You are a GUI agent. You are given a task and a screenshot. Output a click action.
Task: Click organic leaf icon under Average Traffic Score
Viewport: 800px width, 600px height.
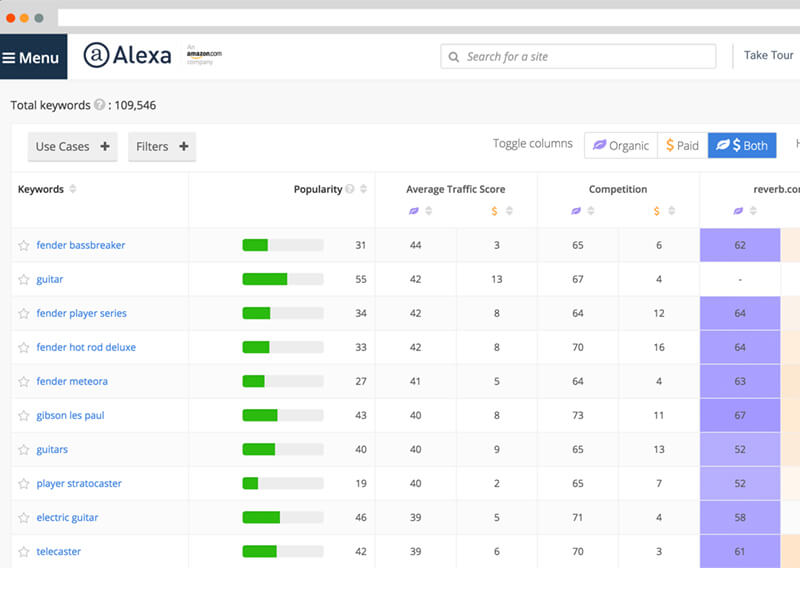coord(414,211)
